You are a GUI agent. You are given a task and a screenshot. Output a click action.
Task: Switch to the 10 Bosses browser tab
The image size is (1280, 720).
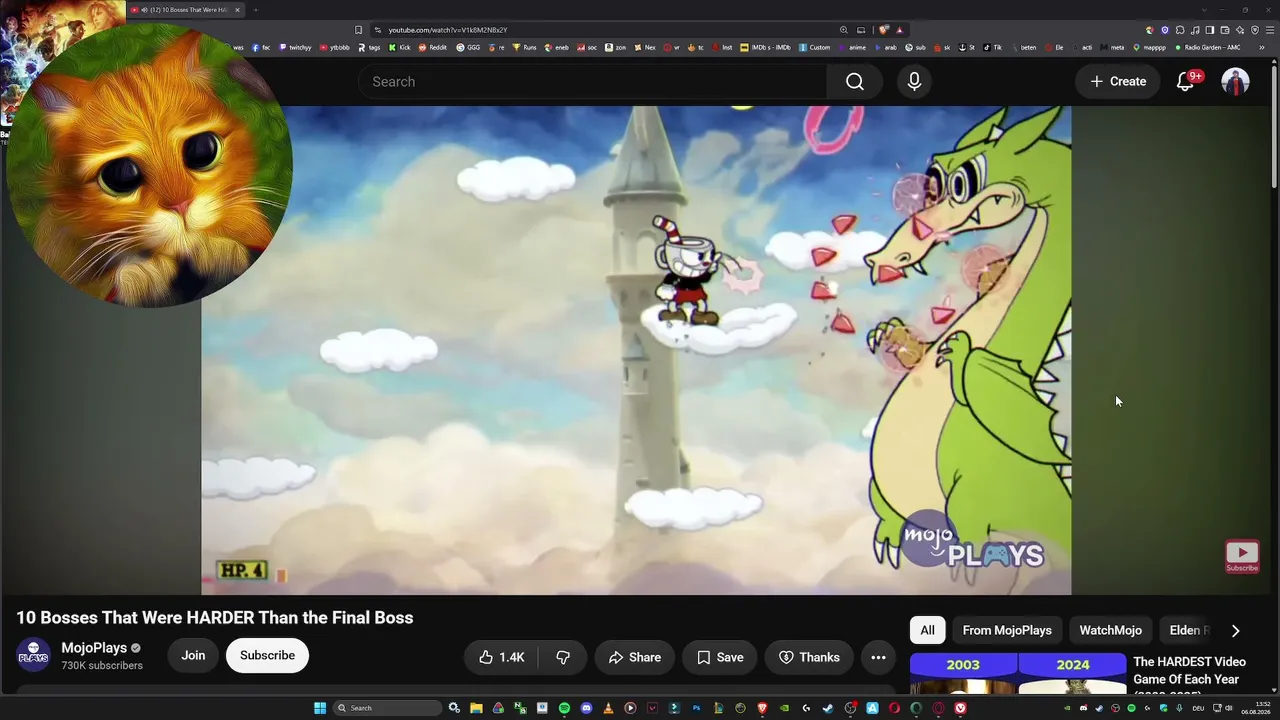[x=184, y=10]
